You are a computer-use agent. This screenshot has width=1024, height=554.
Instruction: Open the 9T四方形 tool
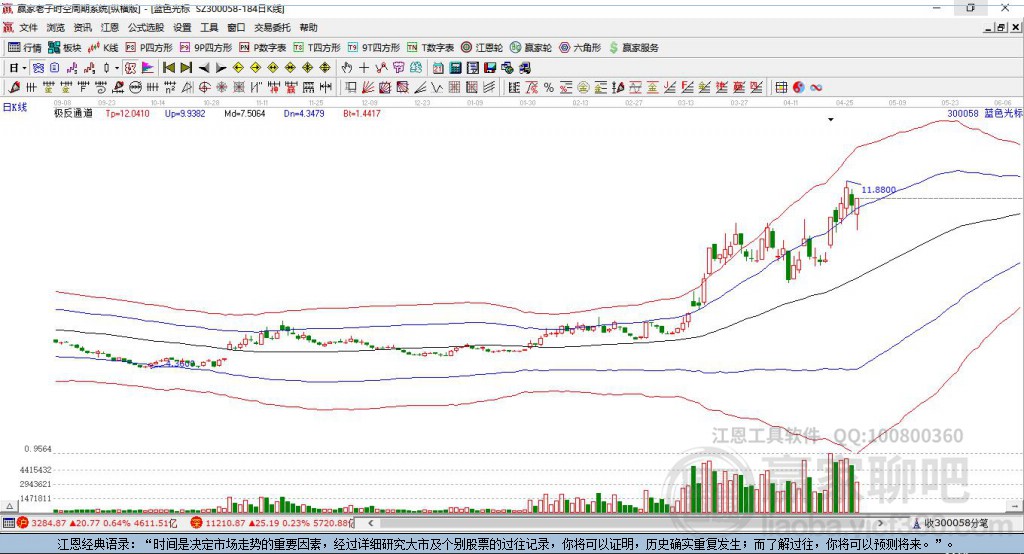click(x=374, y=48)
